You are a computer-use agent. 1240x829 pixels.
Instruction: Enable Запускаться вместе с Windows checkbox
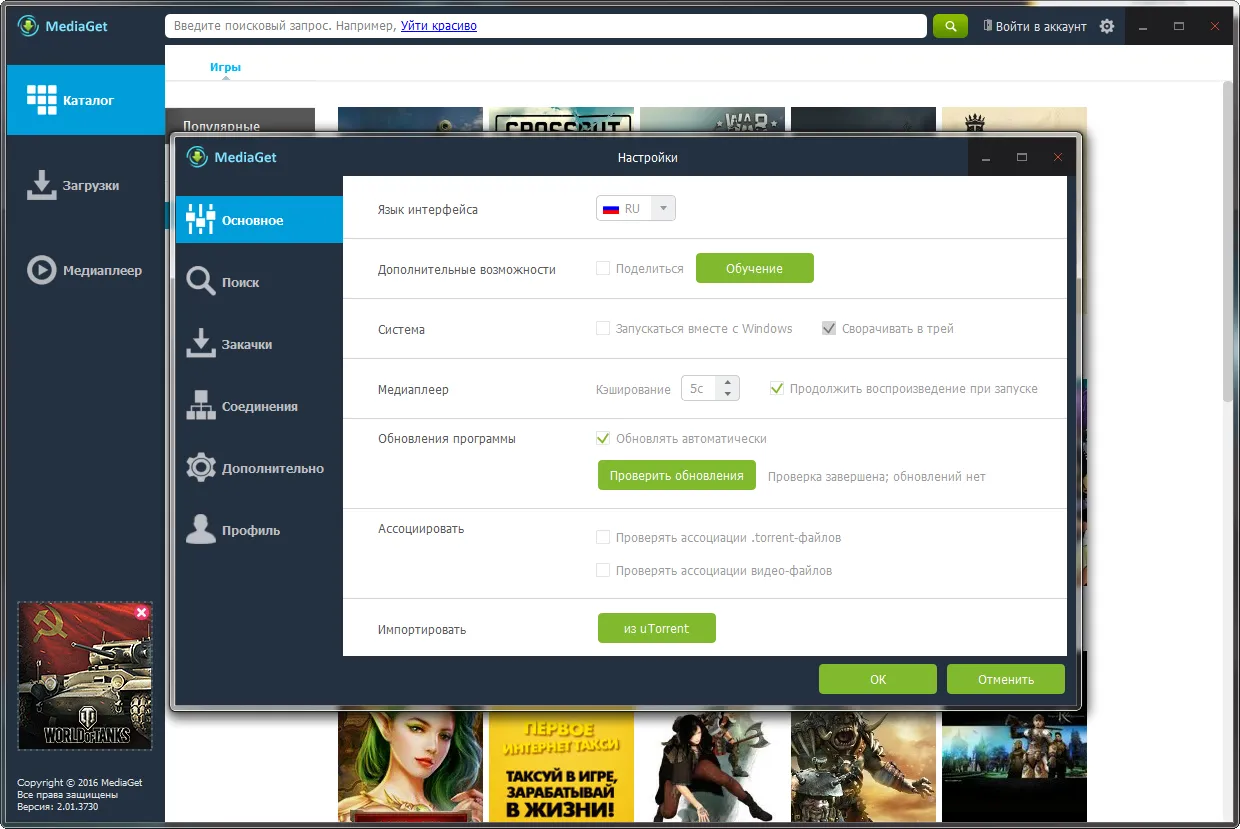(x=603, y=328)
